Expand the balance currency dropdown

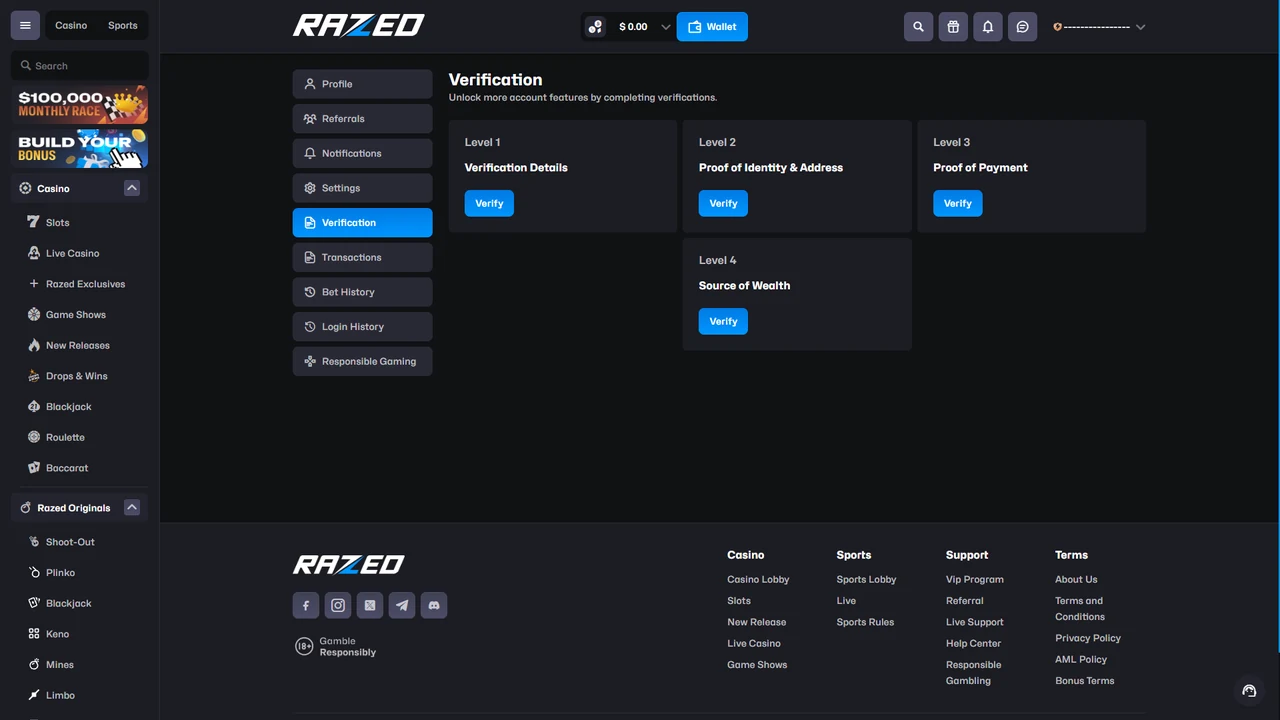point(665,27)
